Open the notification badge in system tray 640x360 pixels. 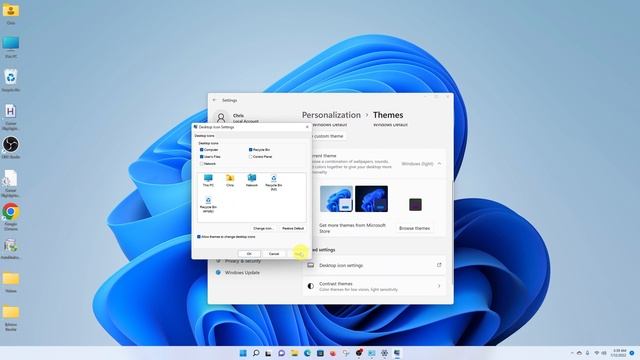coord(632,353)
